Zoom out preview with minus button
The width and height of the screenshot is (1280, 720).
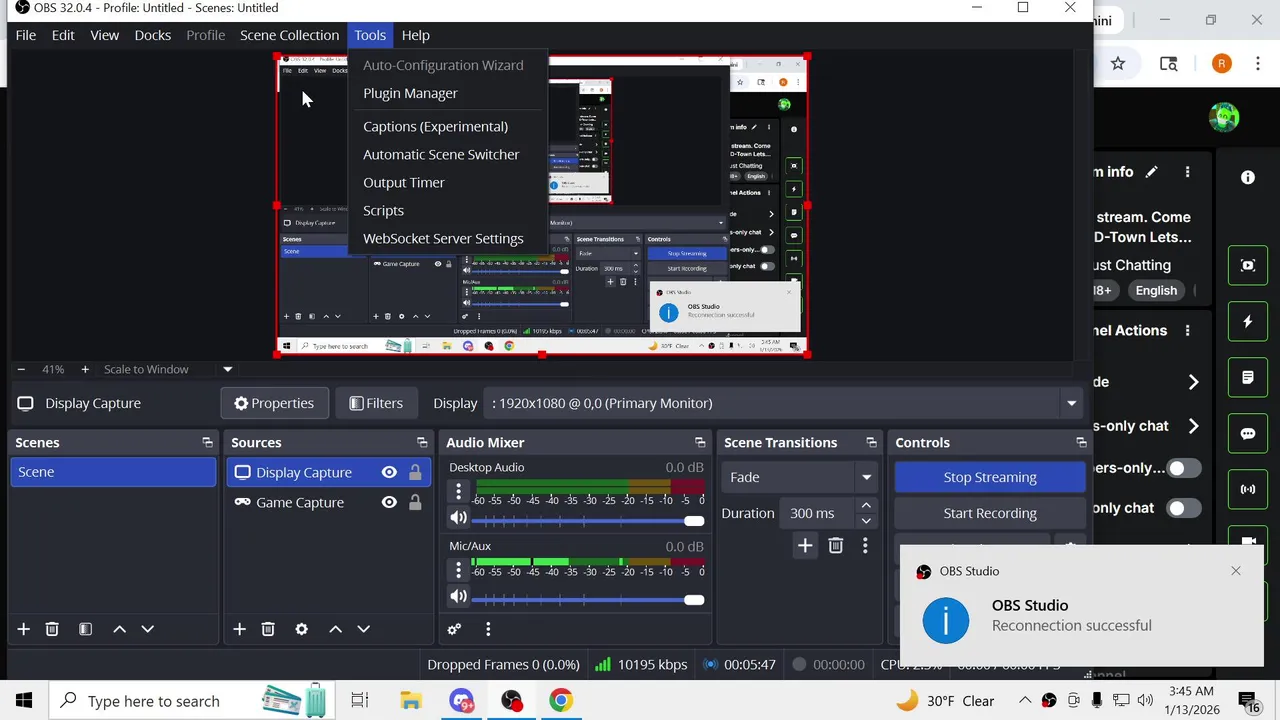(x=21, y=369)
